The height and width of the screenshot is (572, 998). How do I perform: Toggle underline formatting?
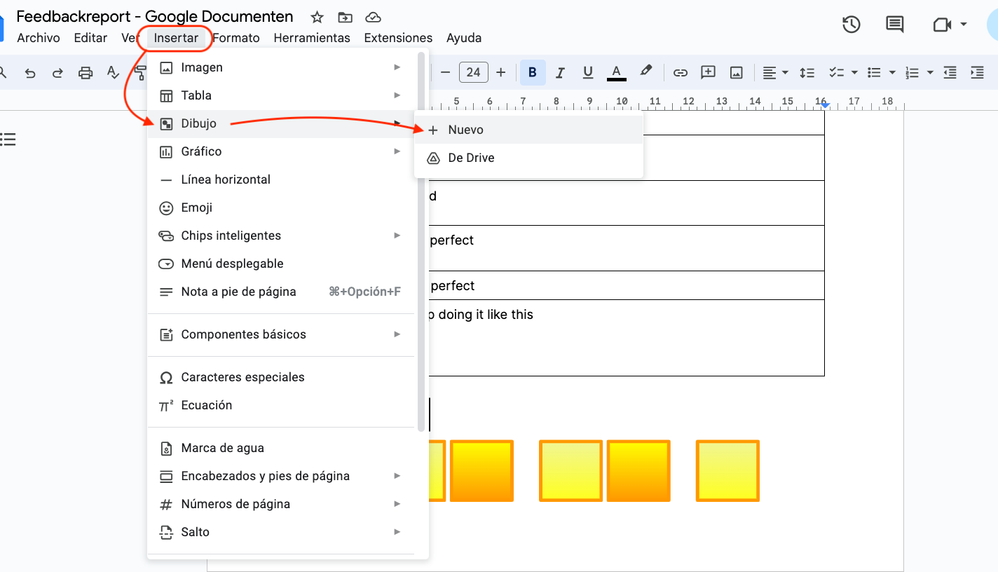[587, 73]
